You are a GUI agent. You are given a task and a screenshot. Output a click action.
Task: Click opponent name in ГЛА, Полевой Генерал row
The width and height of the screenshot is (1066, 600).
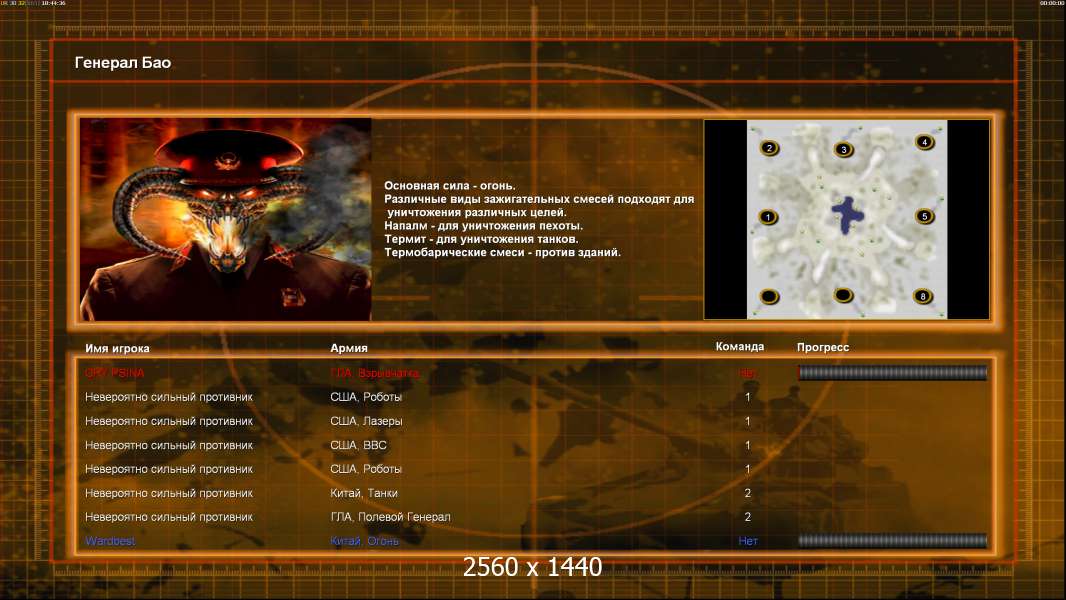point(169,517)
